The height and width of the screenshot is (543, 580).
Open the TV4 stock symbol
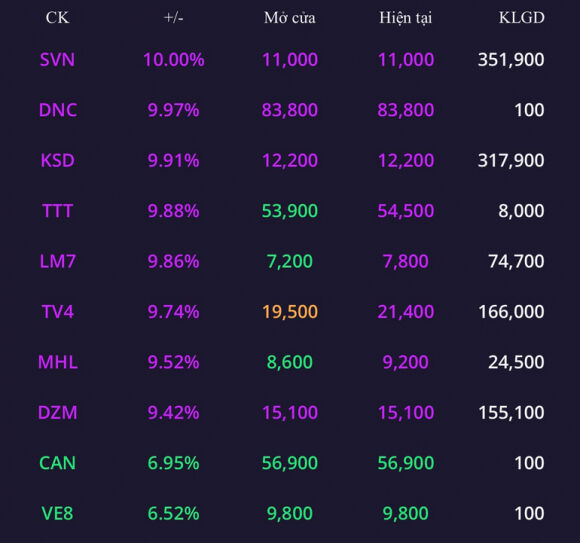point(57,312)
